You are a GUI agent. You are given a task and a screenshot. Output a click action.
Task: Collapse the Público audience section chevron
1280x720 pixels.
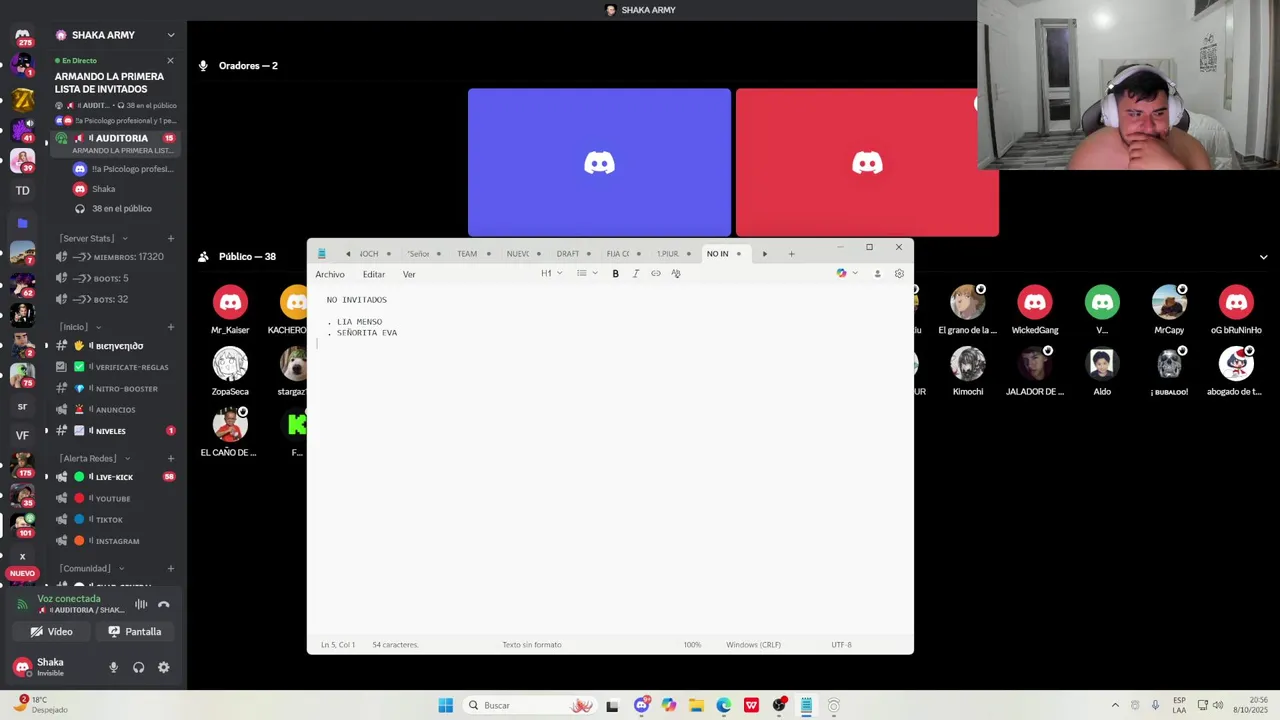coord(1263,257)
